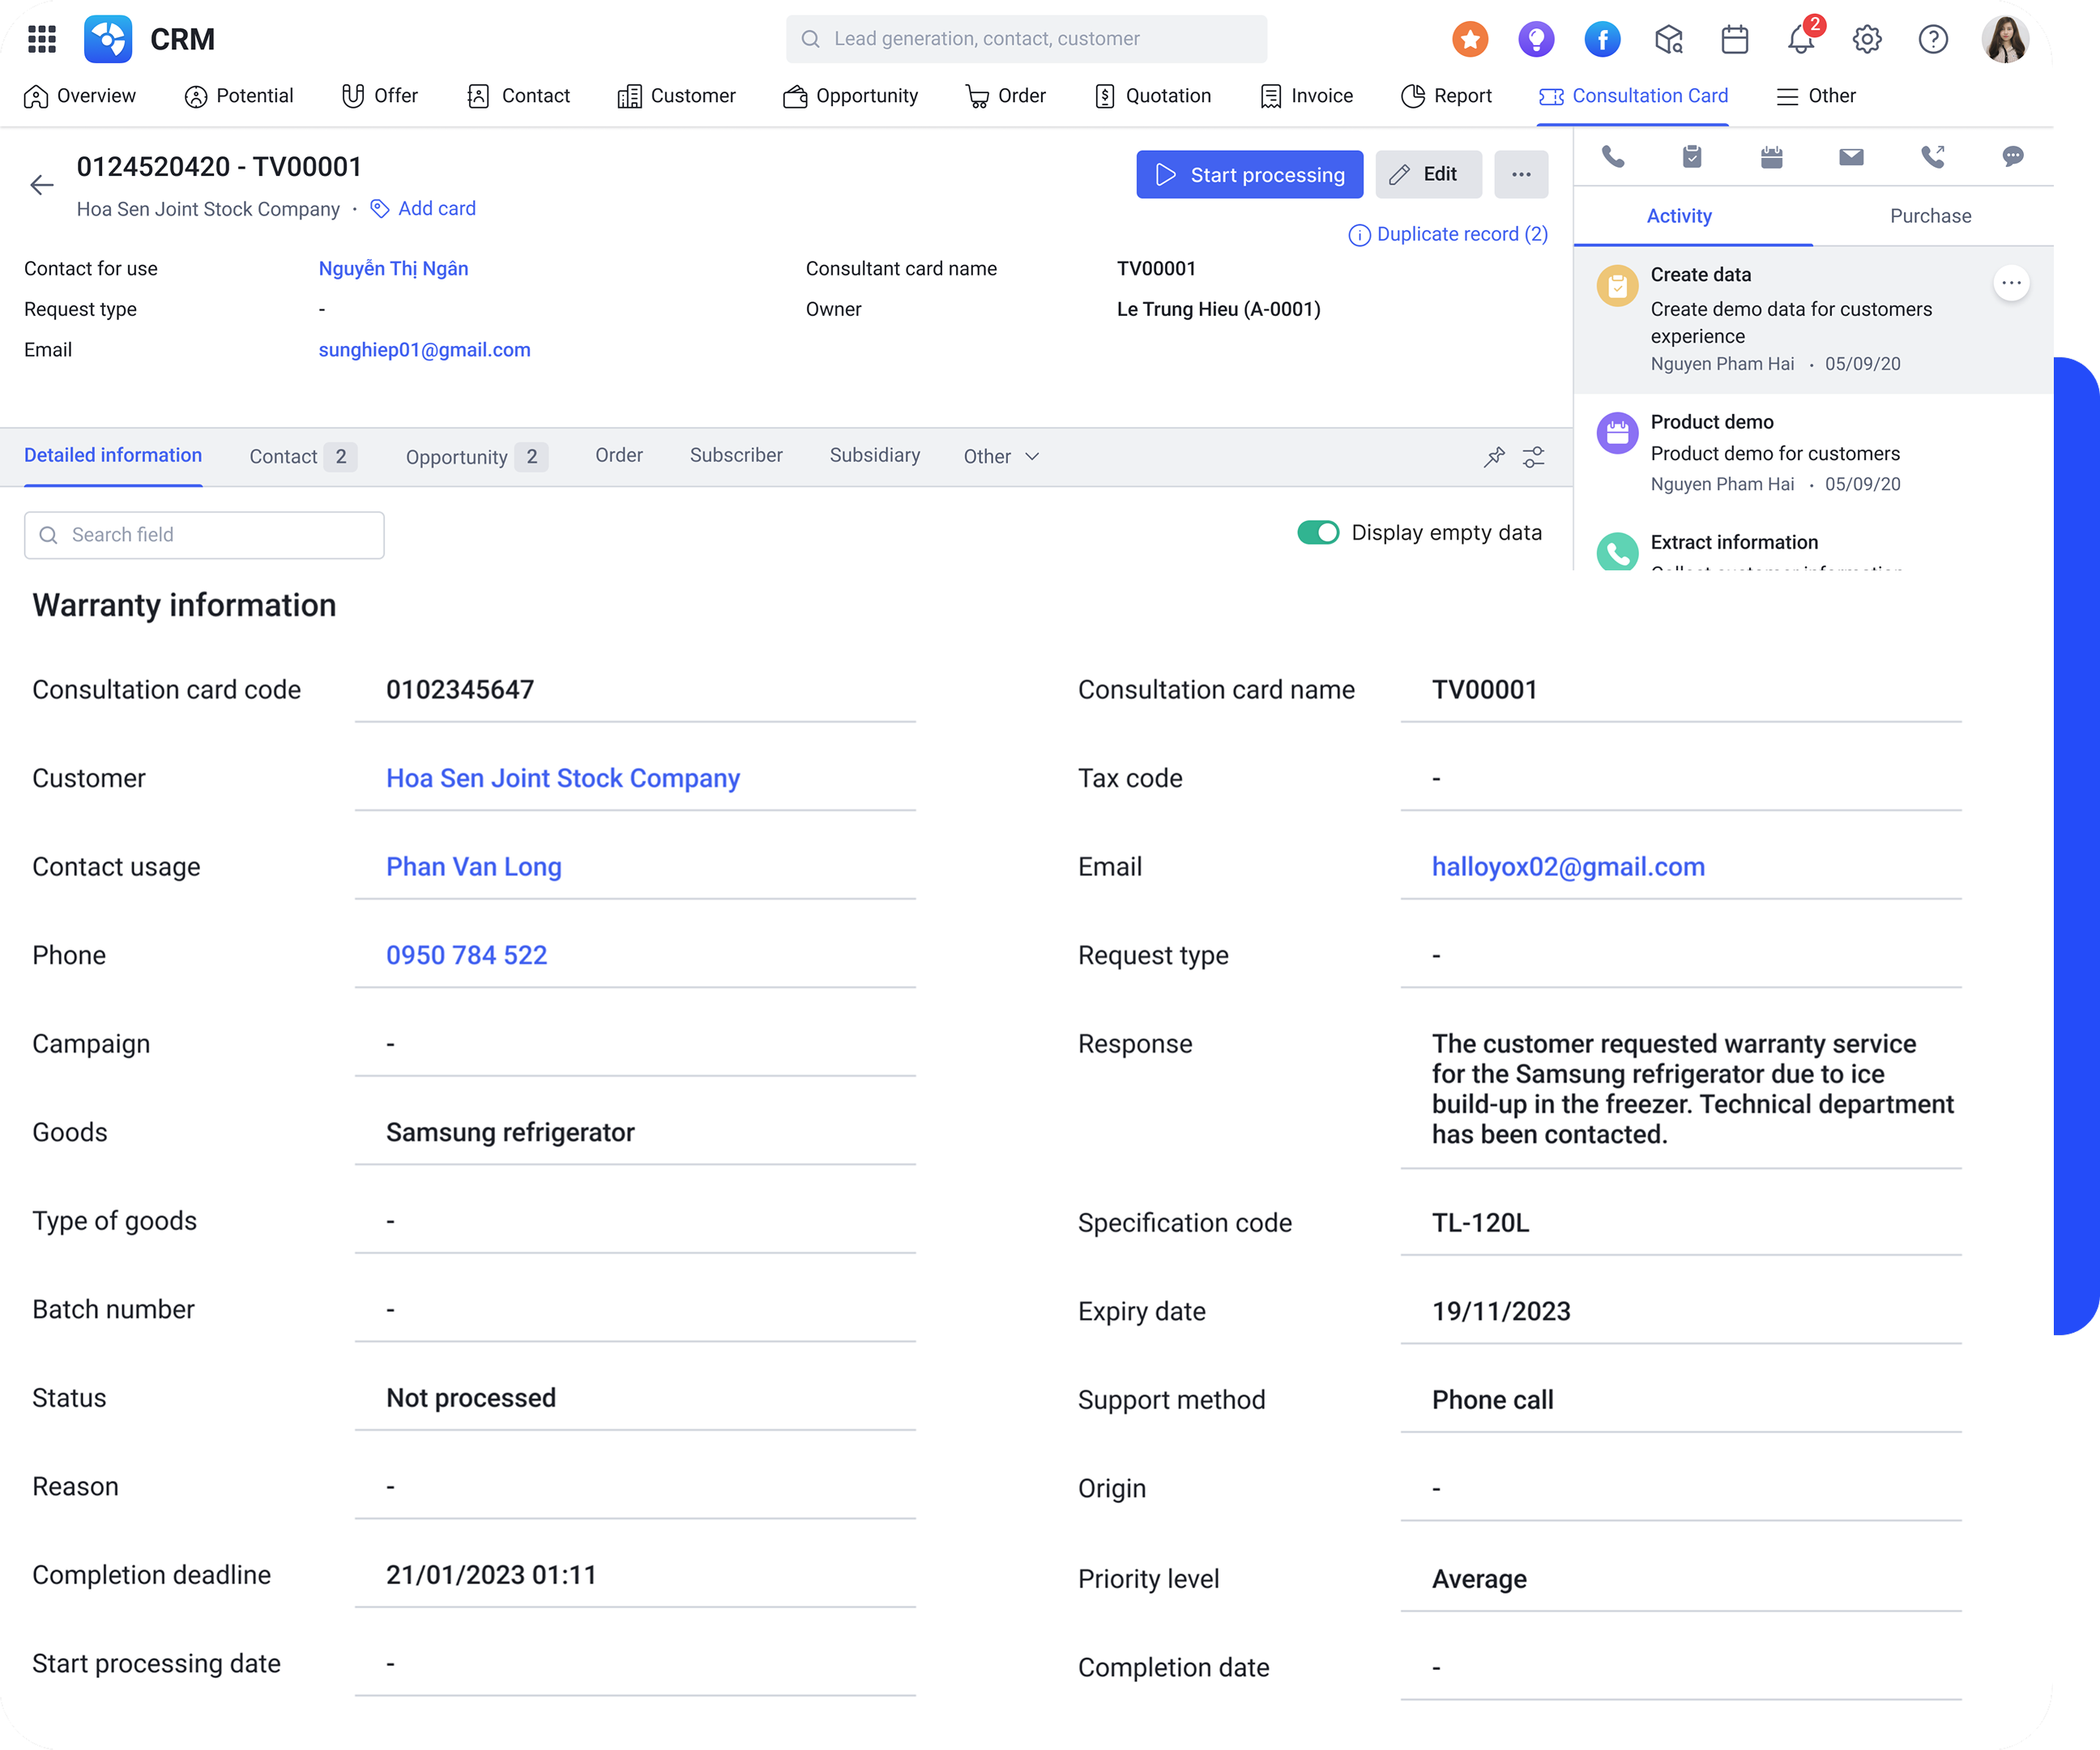2100x1750 pixels.
Task: Open the notifications bell with 2 alerts
Action: 1800,39
